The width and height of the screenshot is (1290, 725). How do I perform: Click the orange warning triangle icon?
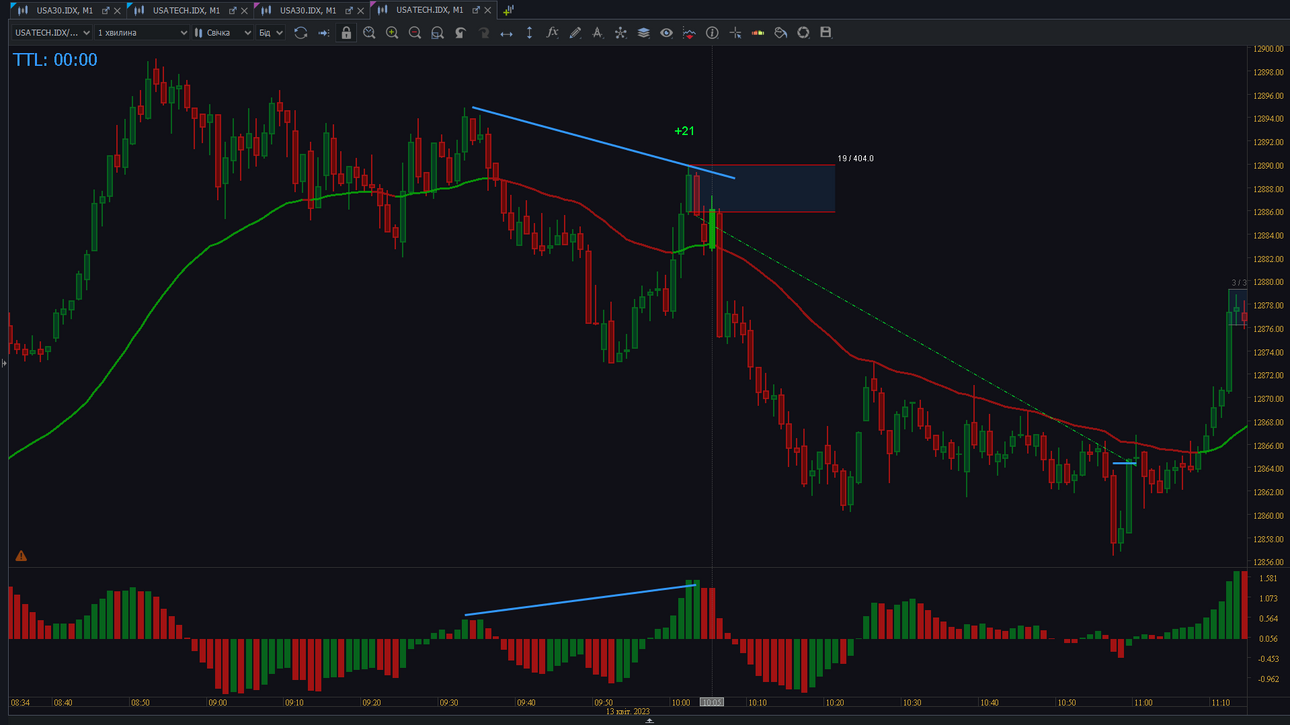click(x=21, y=555)
